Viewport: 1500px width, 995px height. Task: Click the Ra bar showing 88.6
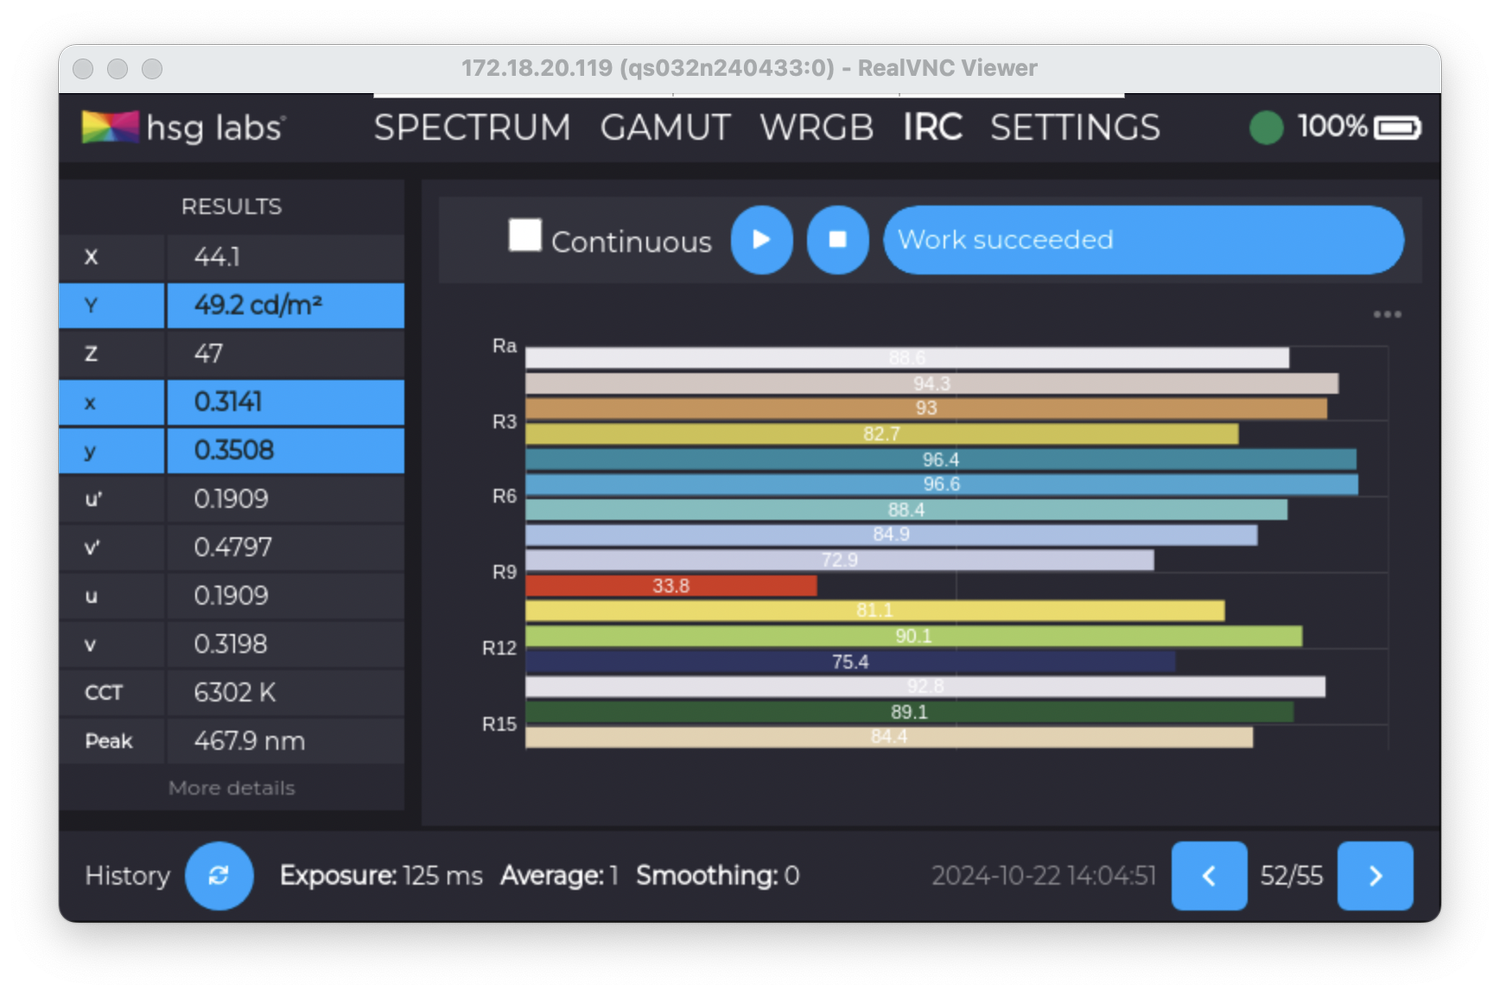pyautogui.click(x=907, y=358)
